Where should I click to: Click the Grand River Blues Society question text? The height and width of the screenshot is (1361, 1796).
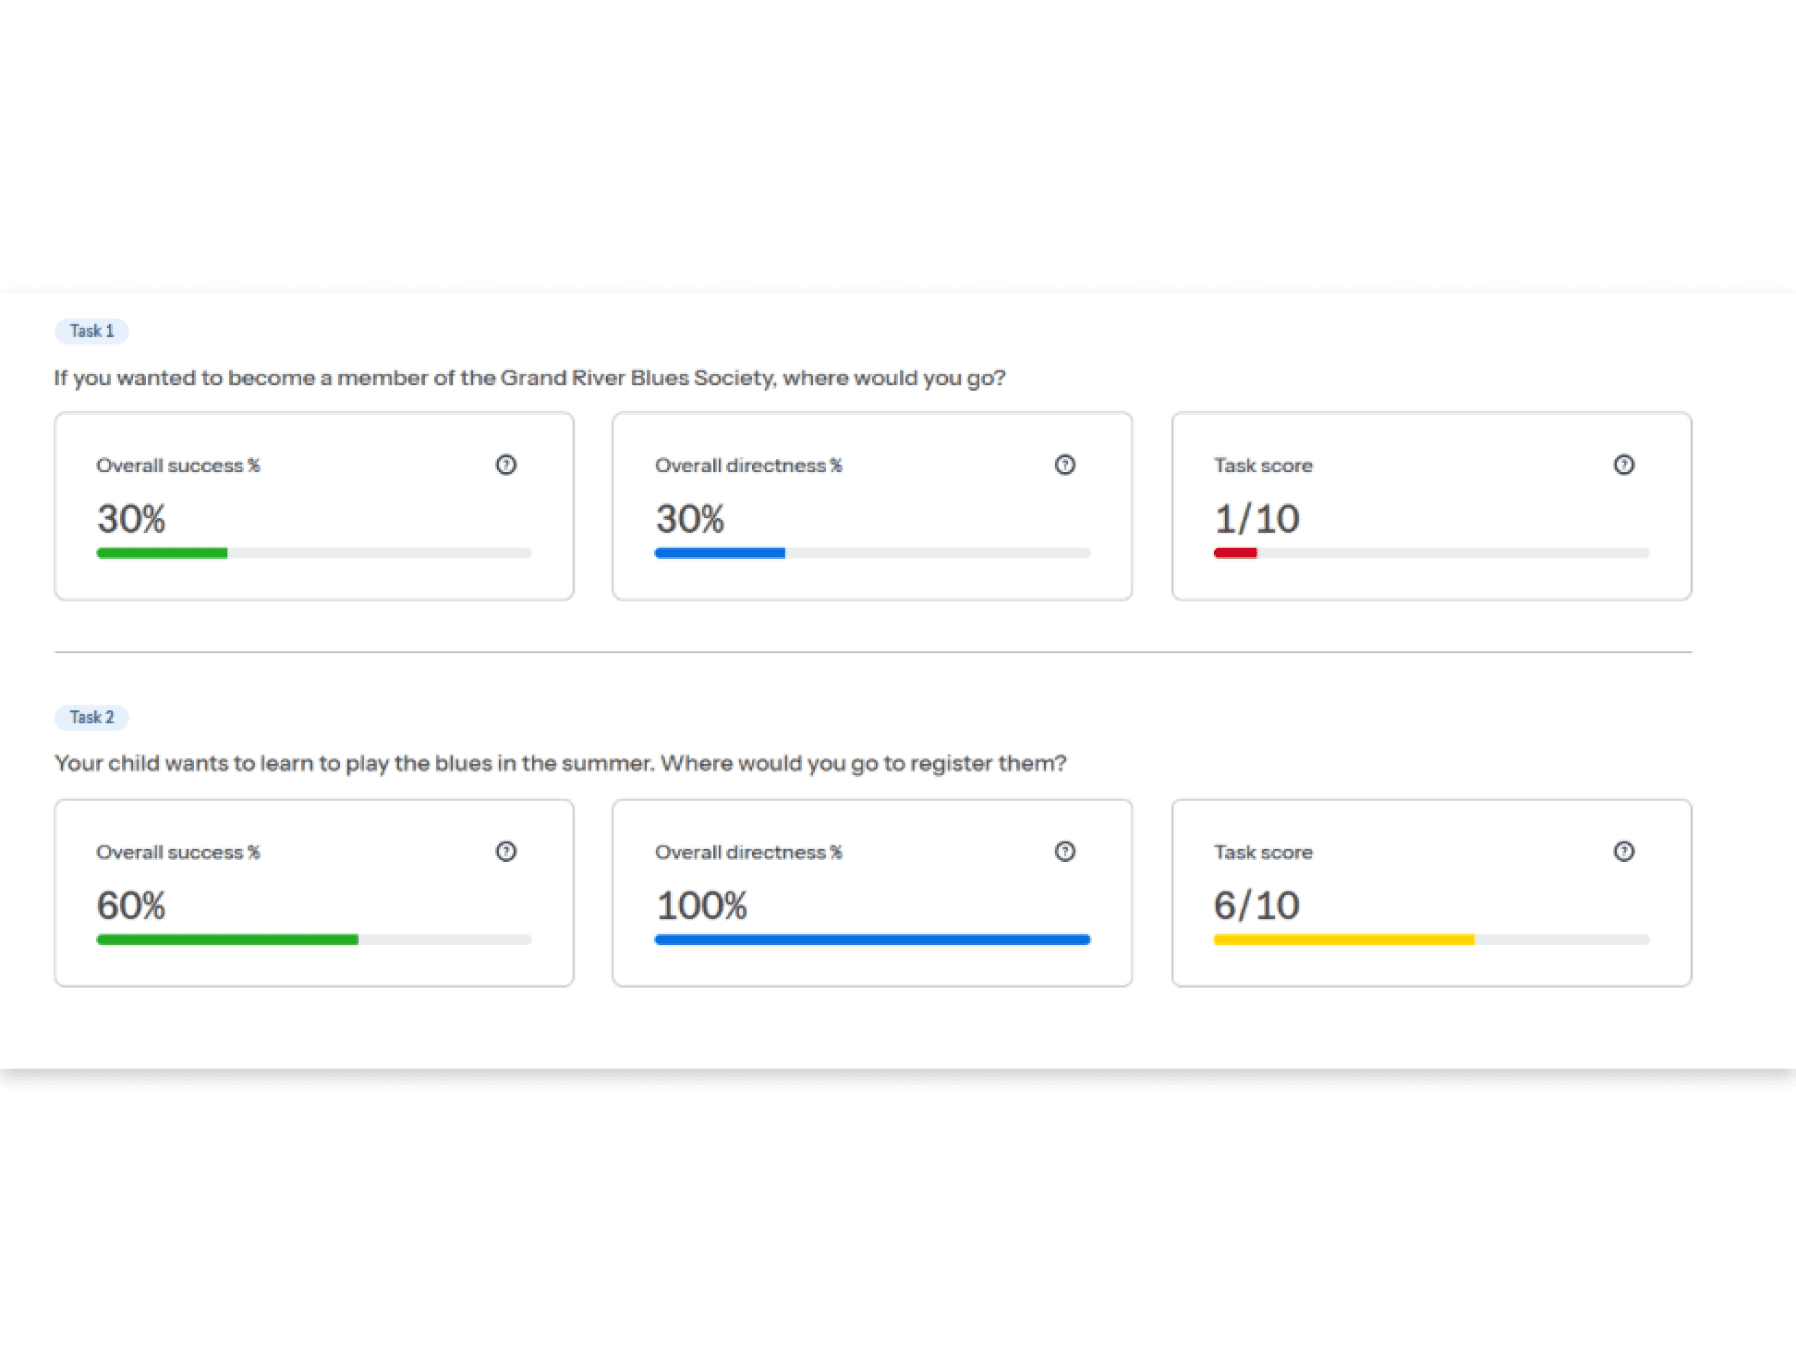(x=530, y=378)
